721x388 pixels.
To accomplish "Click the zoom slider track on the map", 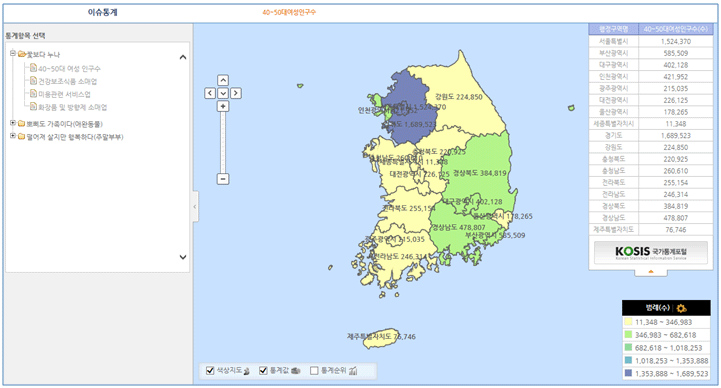I will click(x=223, y=143).
